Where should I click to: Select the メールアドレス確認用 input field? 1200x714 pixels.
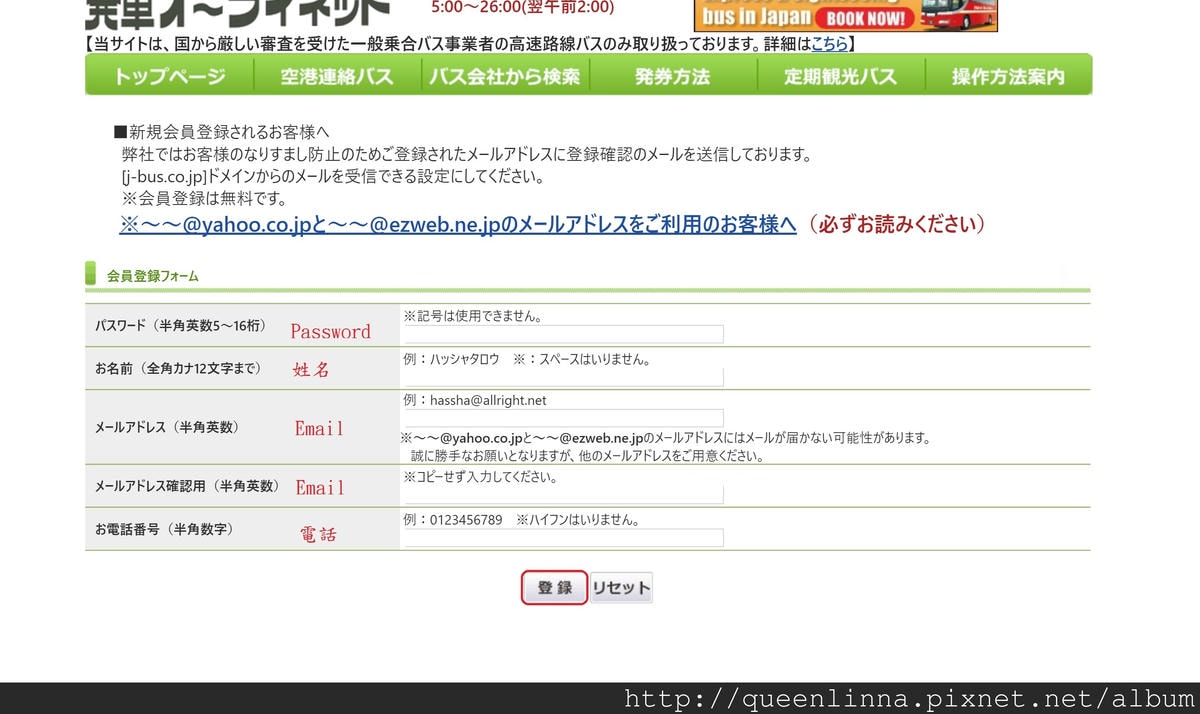pos(563,494)
